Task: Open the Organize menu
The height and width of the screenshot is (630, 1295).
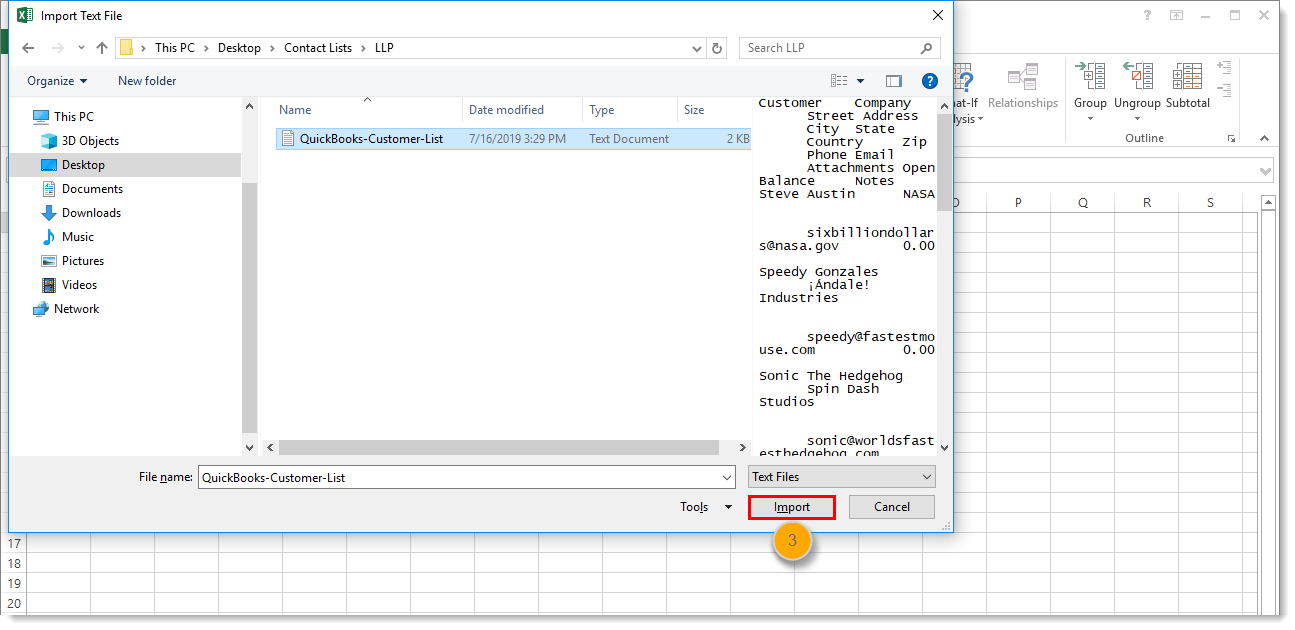Action: coord(57,81)
